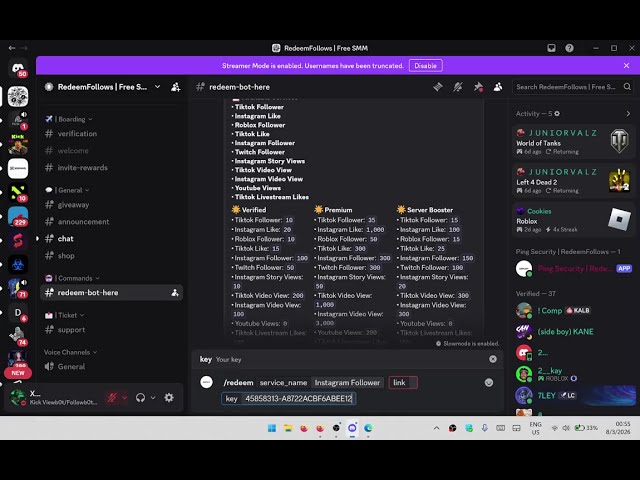The image size is (640, 480).
Task: Open headphone output options arrow
Action: [153, 398]
